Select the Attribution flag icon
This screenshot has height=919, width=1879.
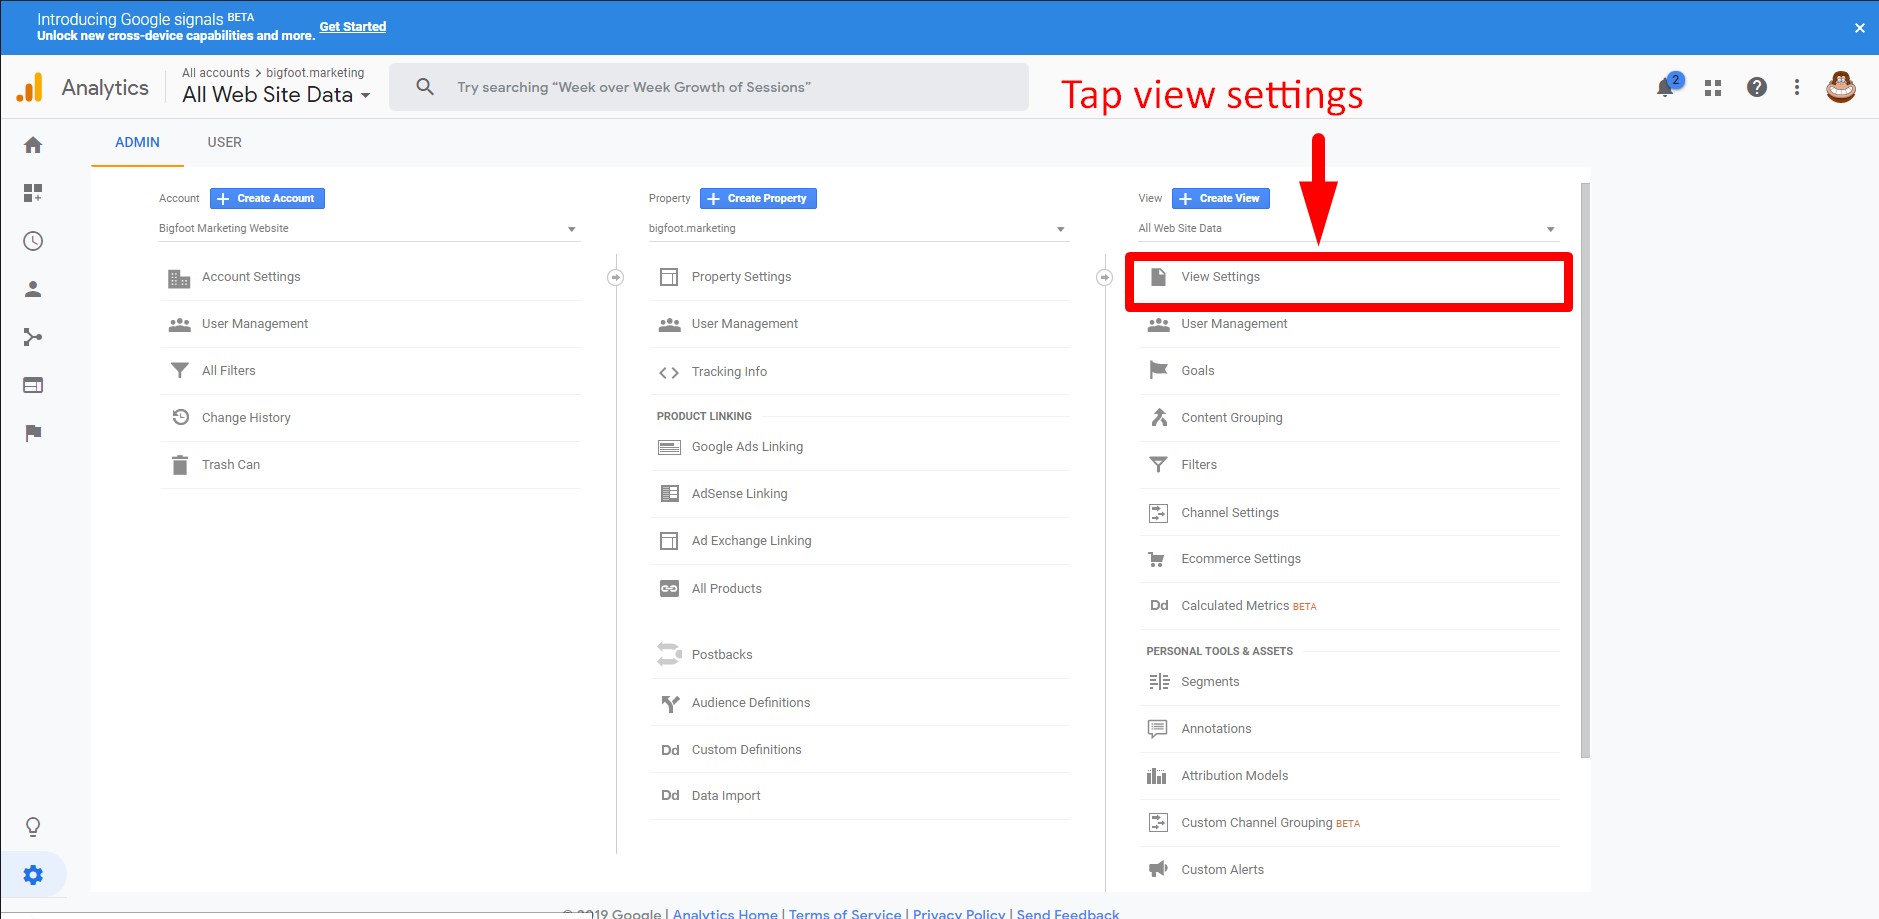coord(33,433)
